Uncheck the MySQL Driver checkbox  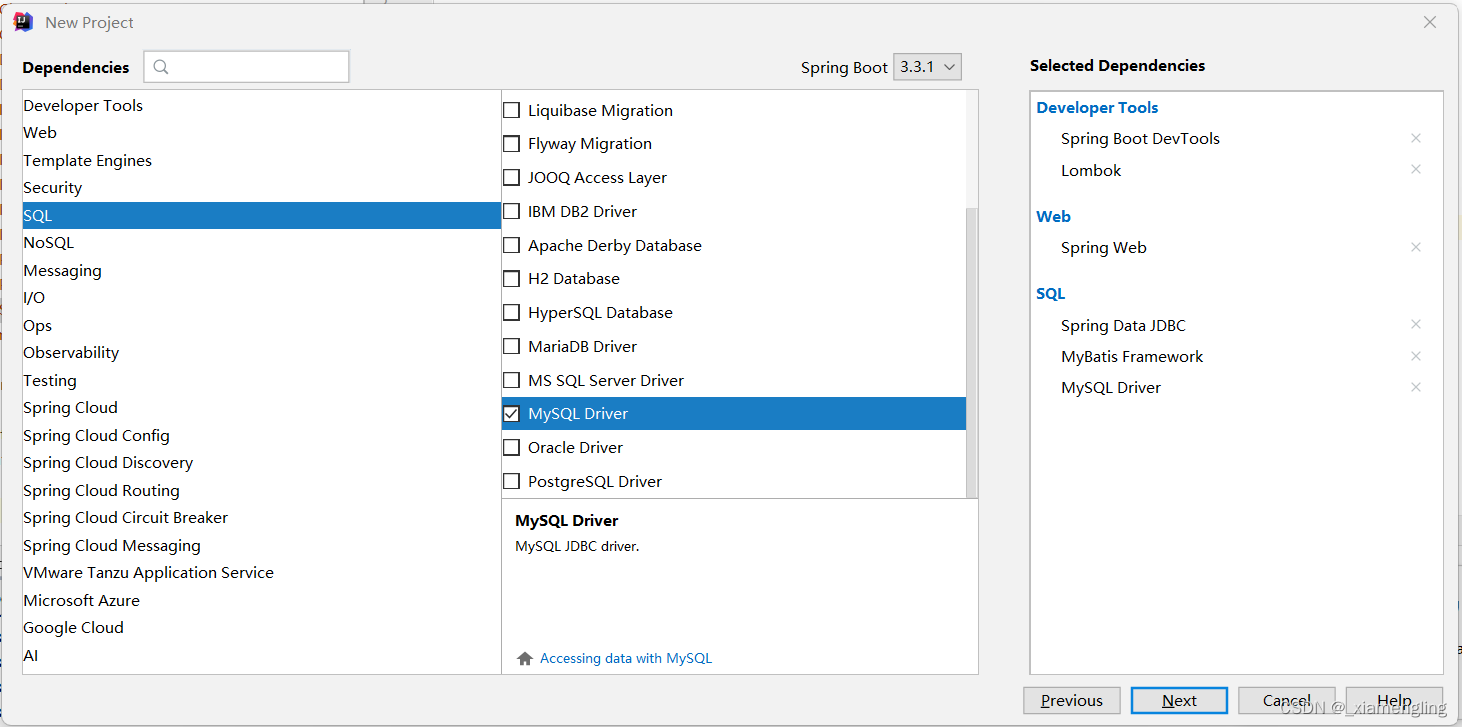tap(512, 414)
